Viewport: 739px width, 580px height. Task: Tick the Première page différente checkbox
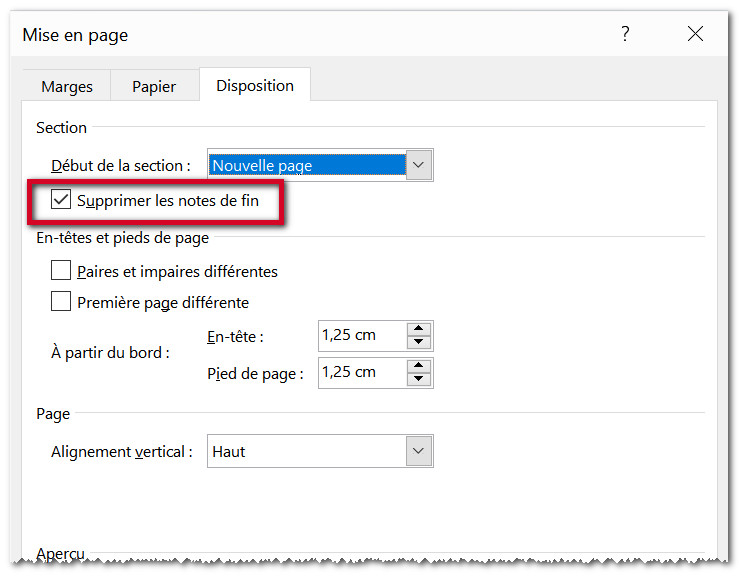click(x=61, y=302)
